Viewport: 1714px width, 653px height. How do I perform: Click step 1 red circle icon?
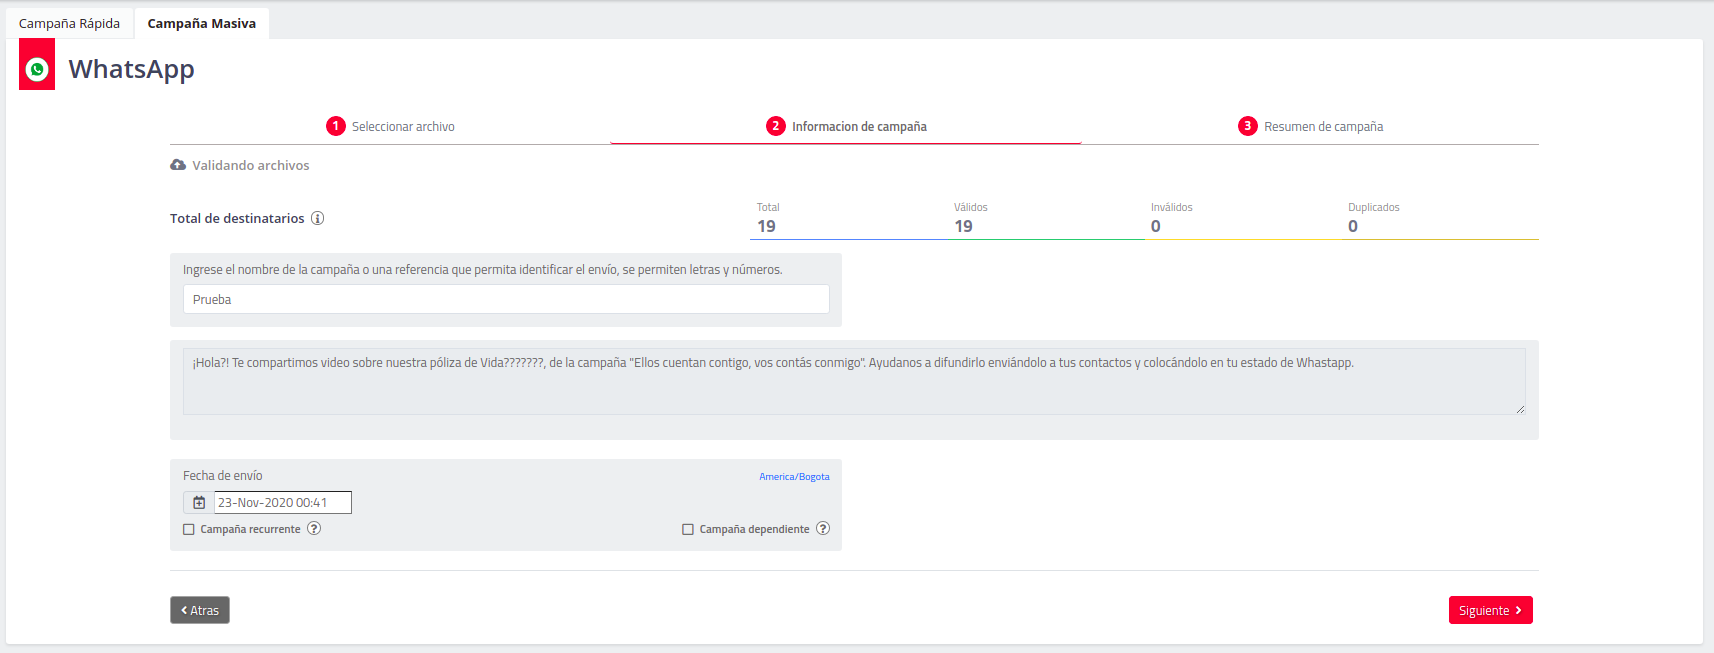pyautogui.click(x=336, y=126)
